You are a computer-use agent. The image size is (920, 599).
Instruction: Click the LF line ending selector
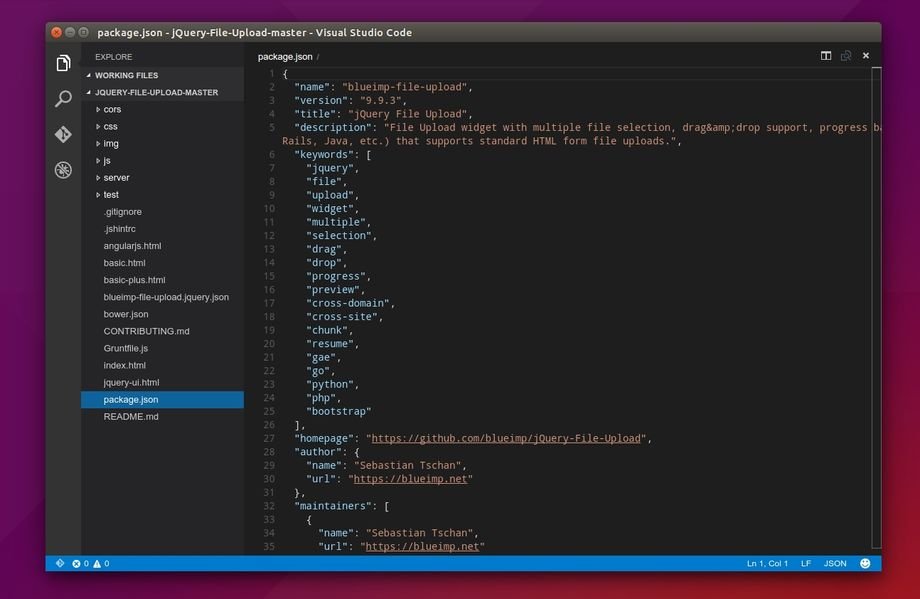(806, 564)
